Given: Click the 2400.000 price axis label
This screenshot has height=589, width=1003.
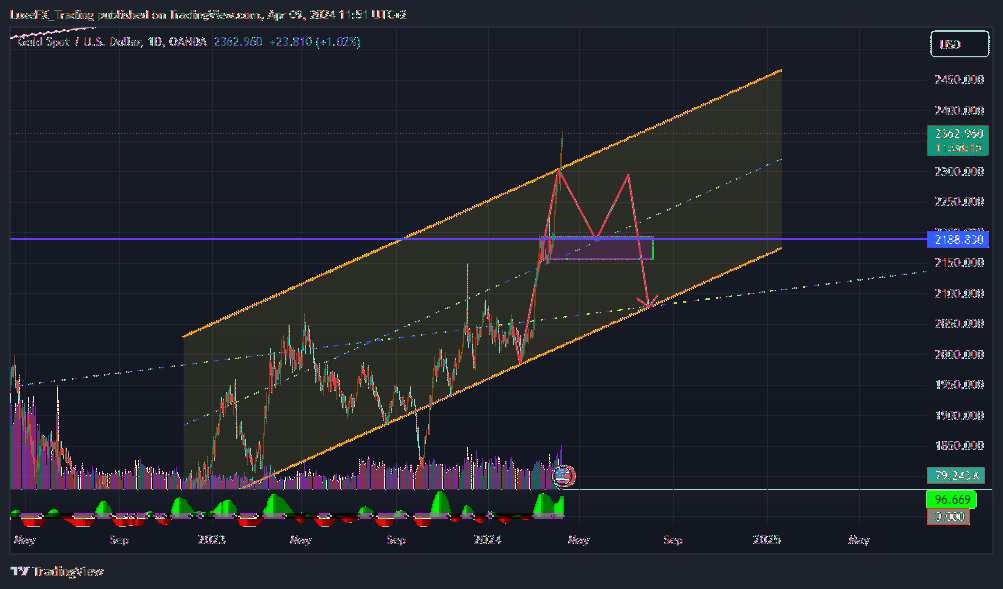Looking at the screenshot, I should [x=959, y=110].
